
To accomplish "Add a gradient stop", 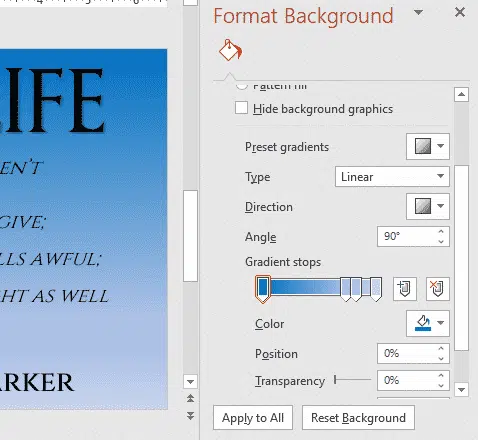I will click(405, 289).
